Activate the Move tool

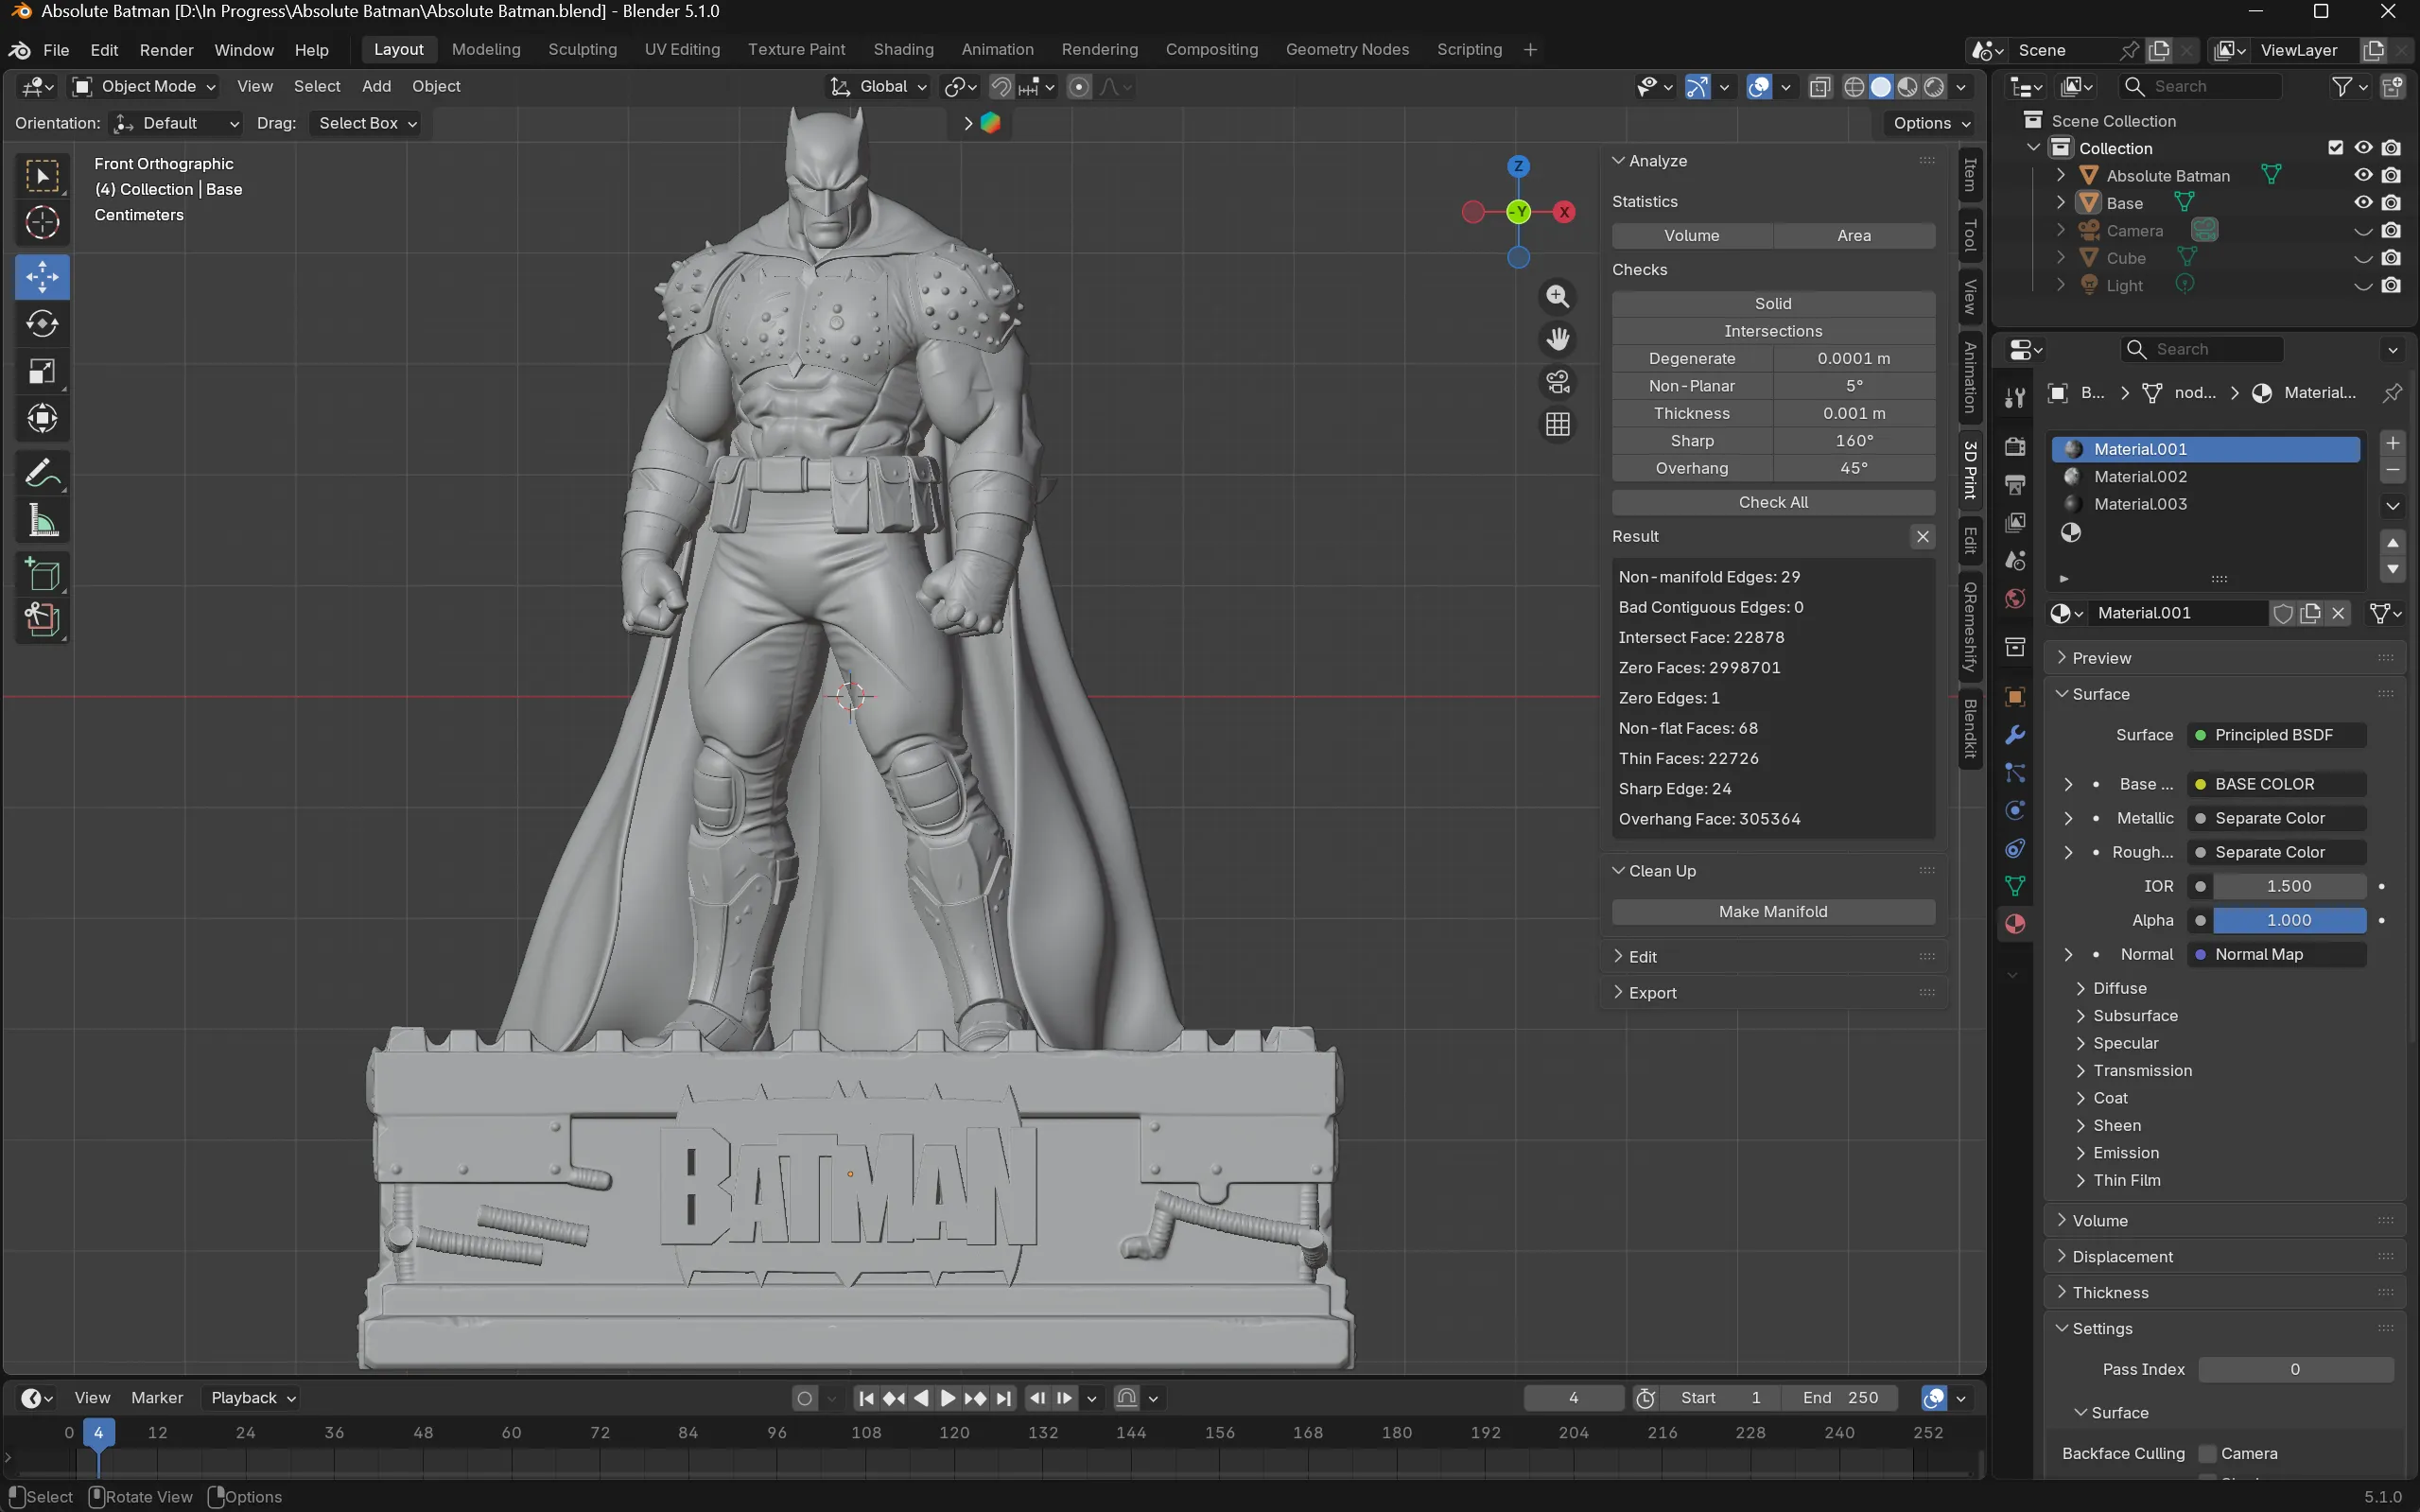tap(42, 277)
